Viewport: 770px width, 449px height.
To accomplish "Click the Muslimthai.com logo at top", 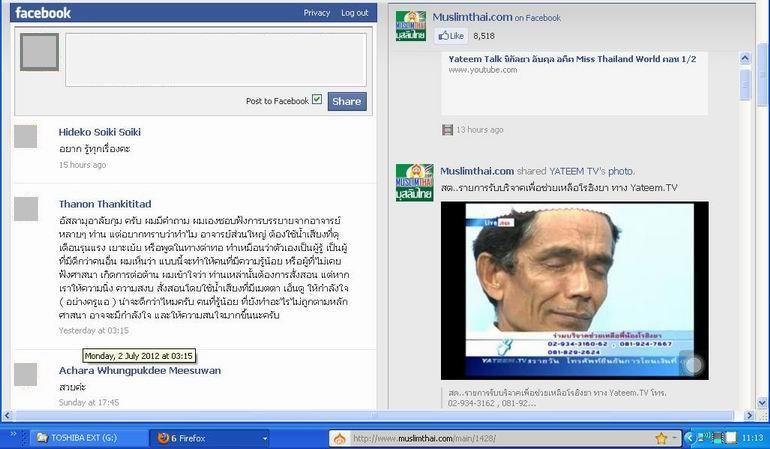I will pos(411,26).
